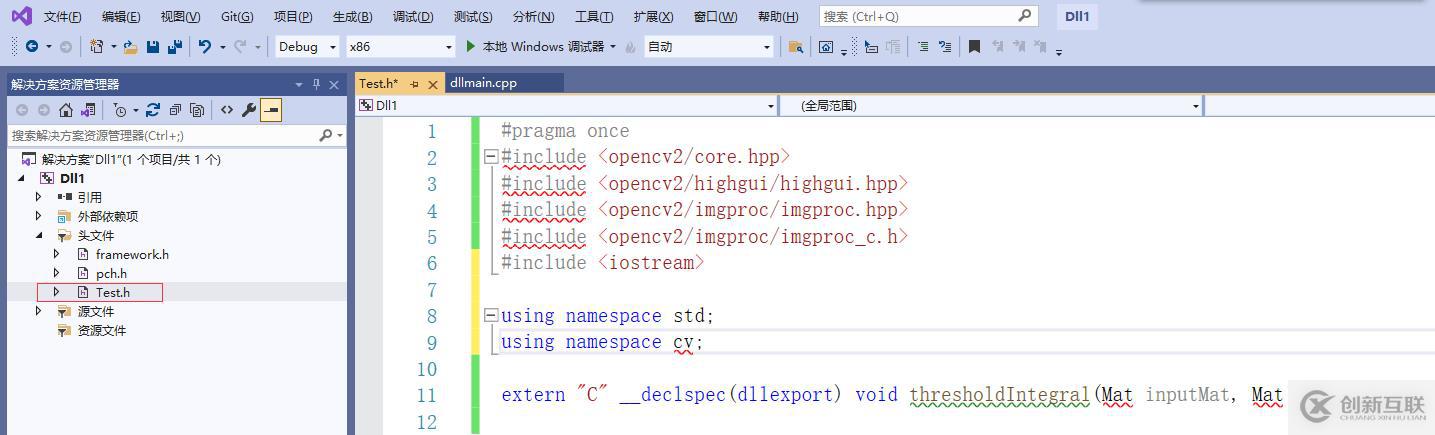The image size is (1435, 435).
Task: Navigate backward with the toolbar back arrow
Action: tap(32, 46)
